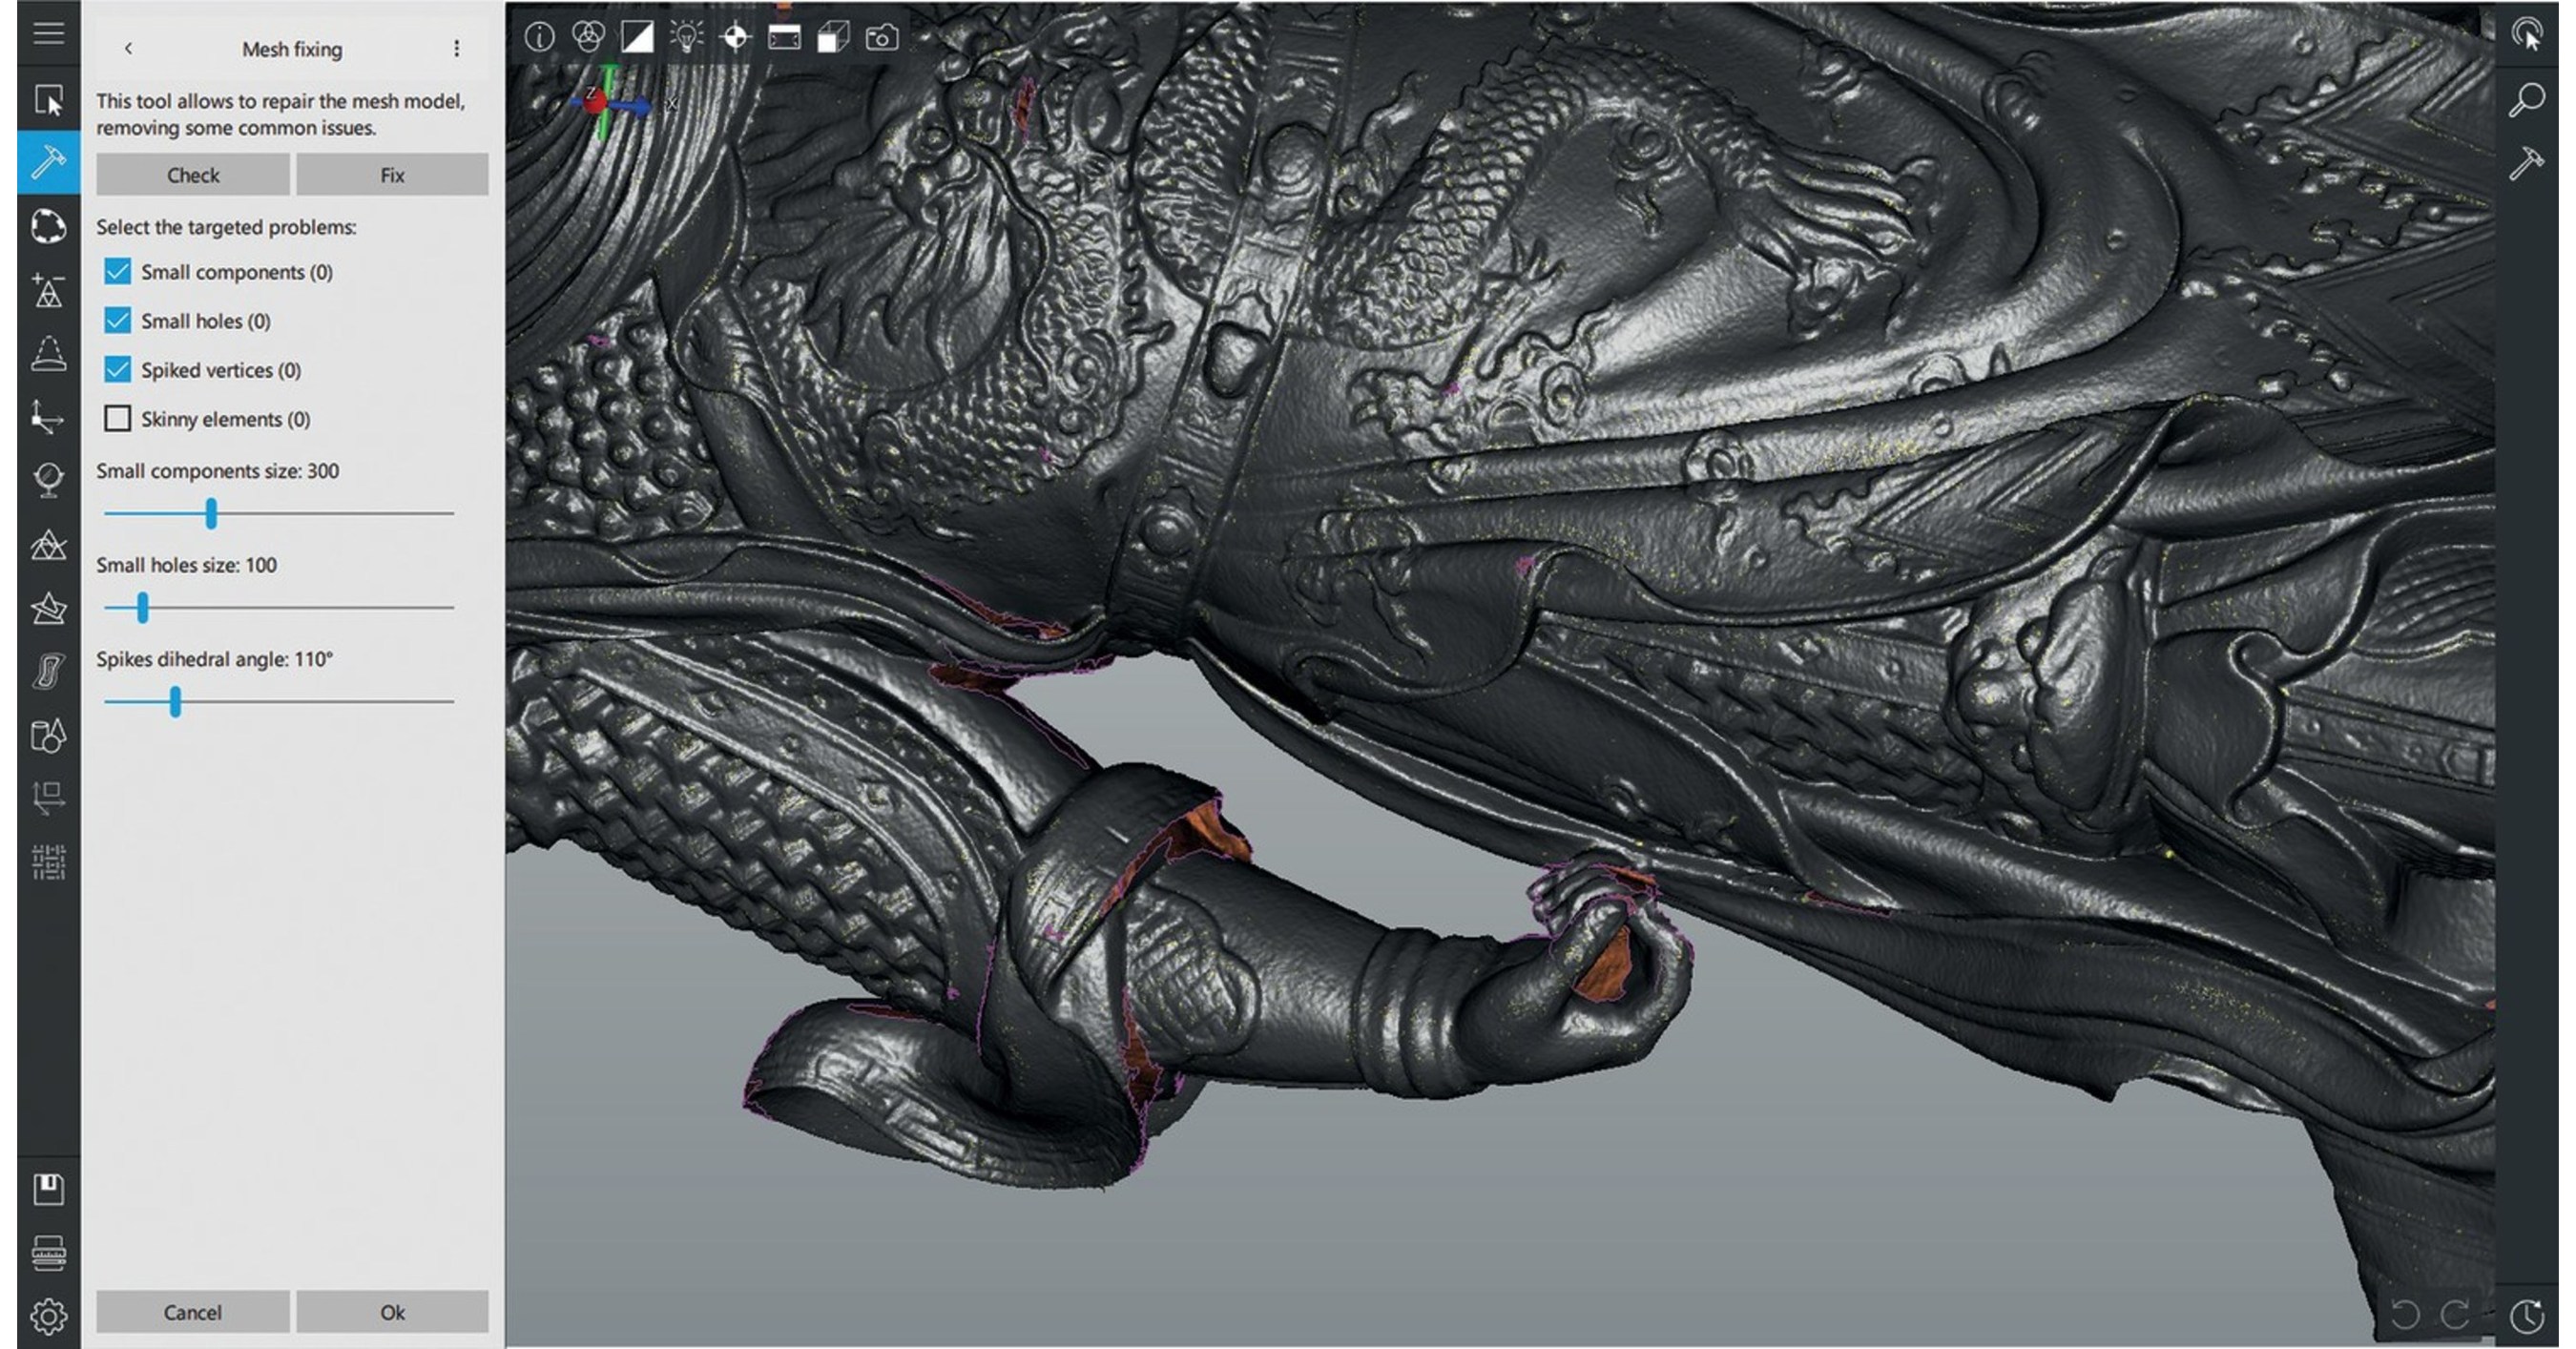Open settings gear icon
The width and height of the screenshot is (2576, 1349).
pyautogui.click(x=48, y=1315)
